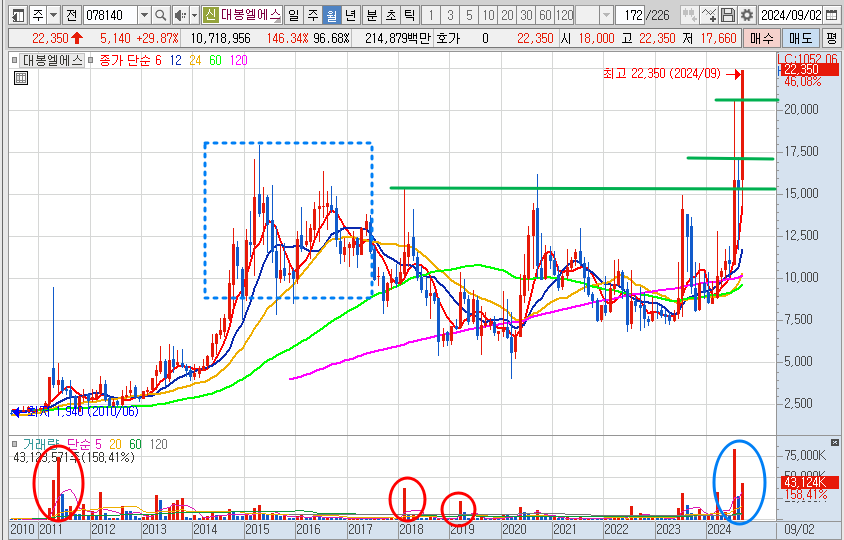
Task: Click the candlestick add icon in toolbar
Action: [690, 15]
